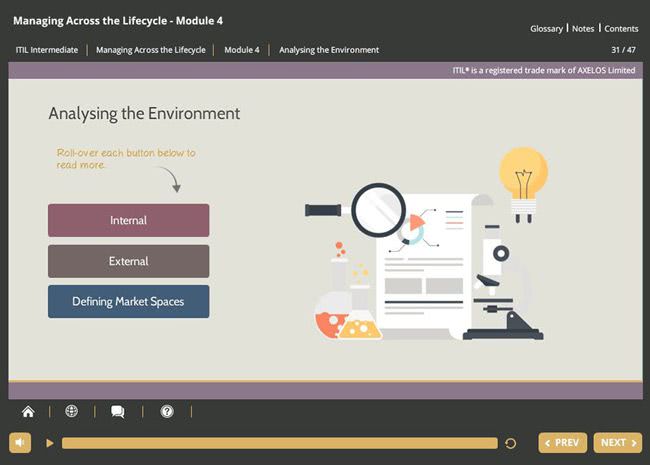The width and height of the screenshot is (650, 465).
Task: Open the Notes link
Action: 583,29
